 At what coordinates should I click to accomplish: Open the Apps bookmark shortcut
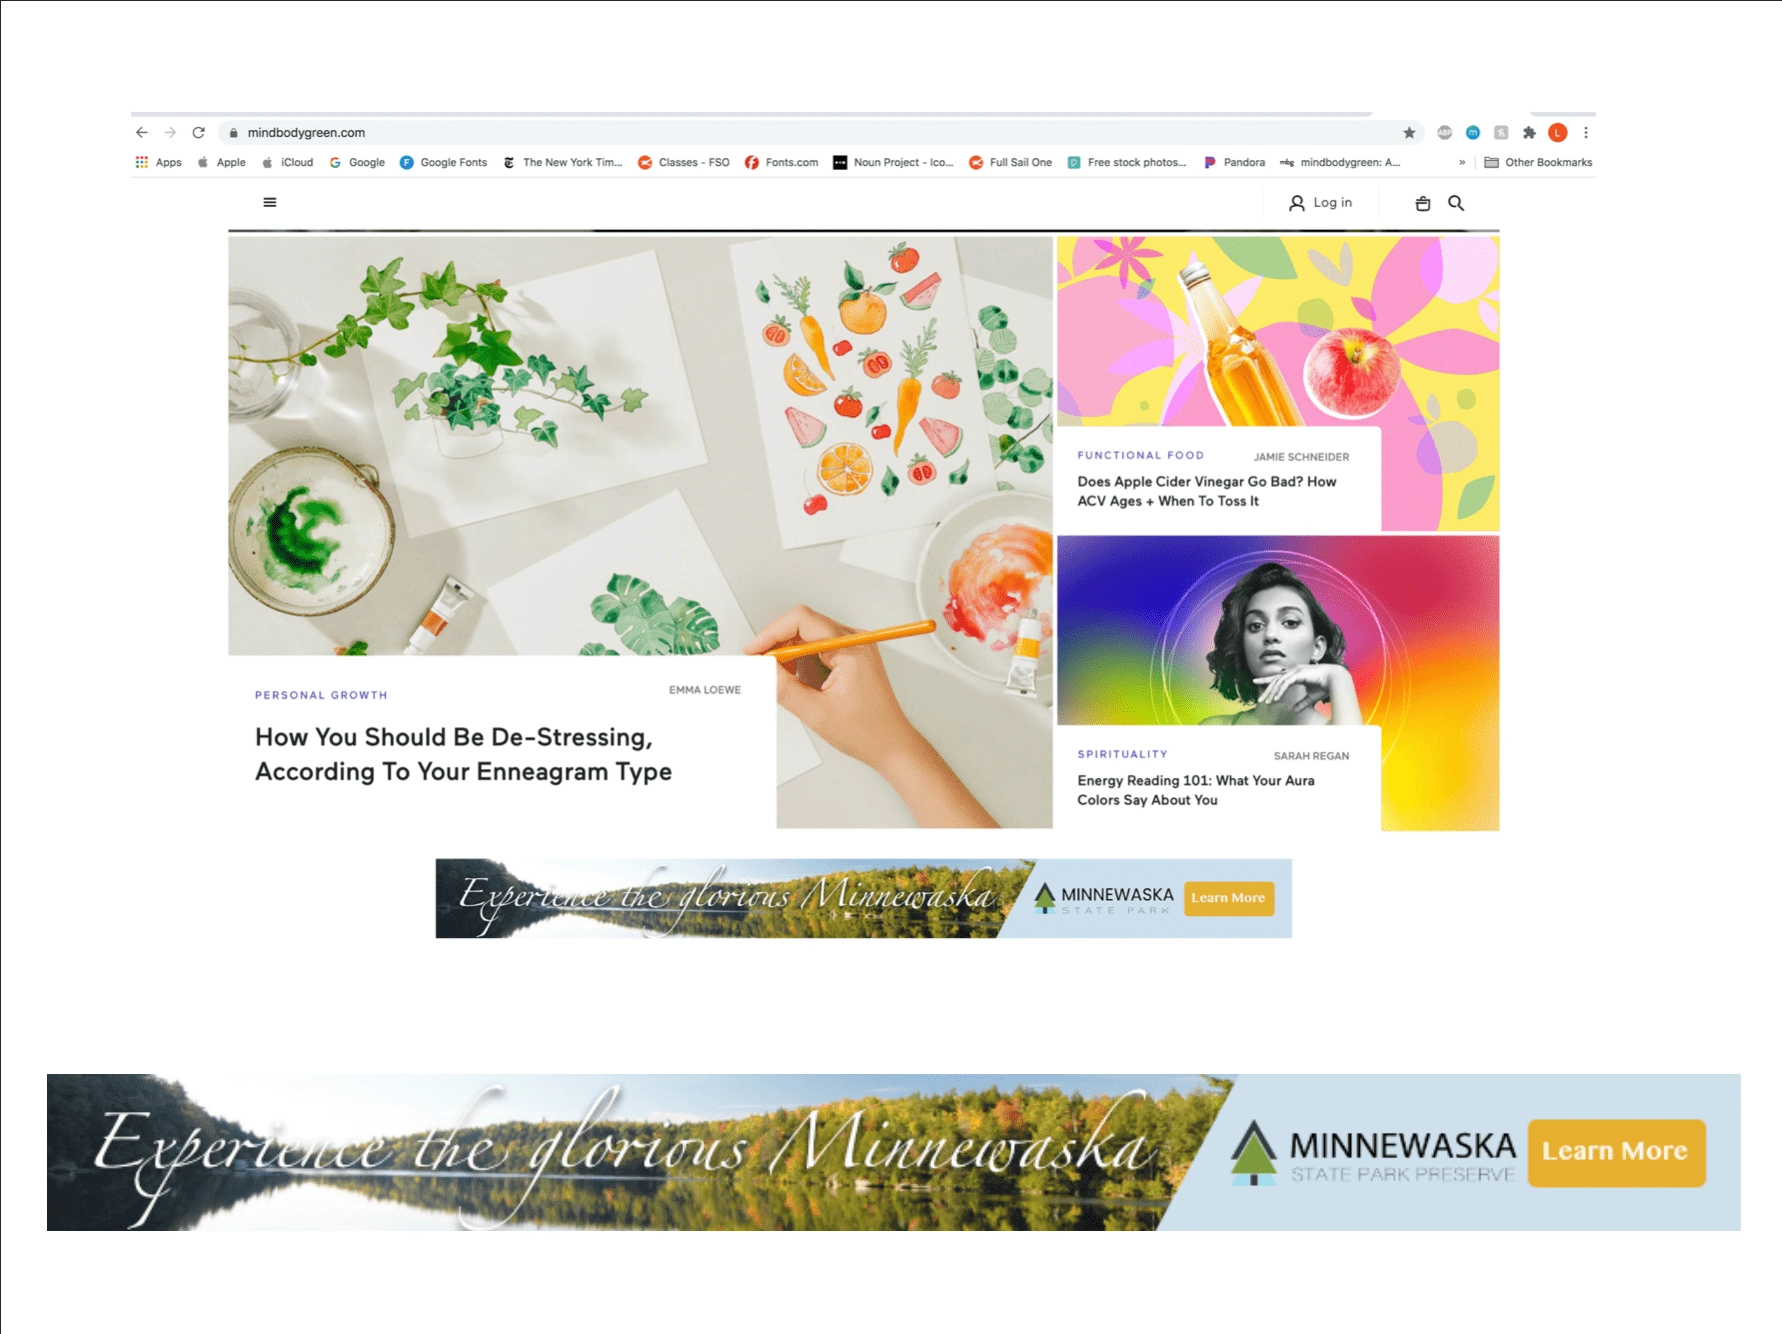[x=159, y=162]
